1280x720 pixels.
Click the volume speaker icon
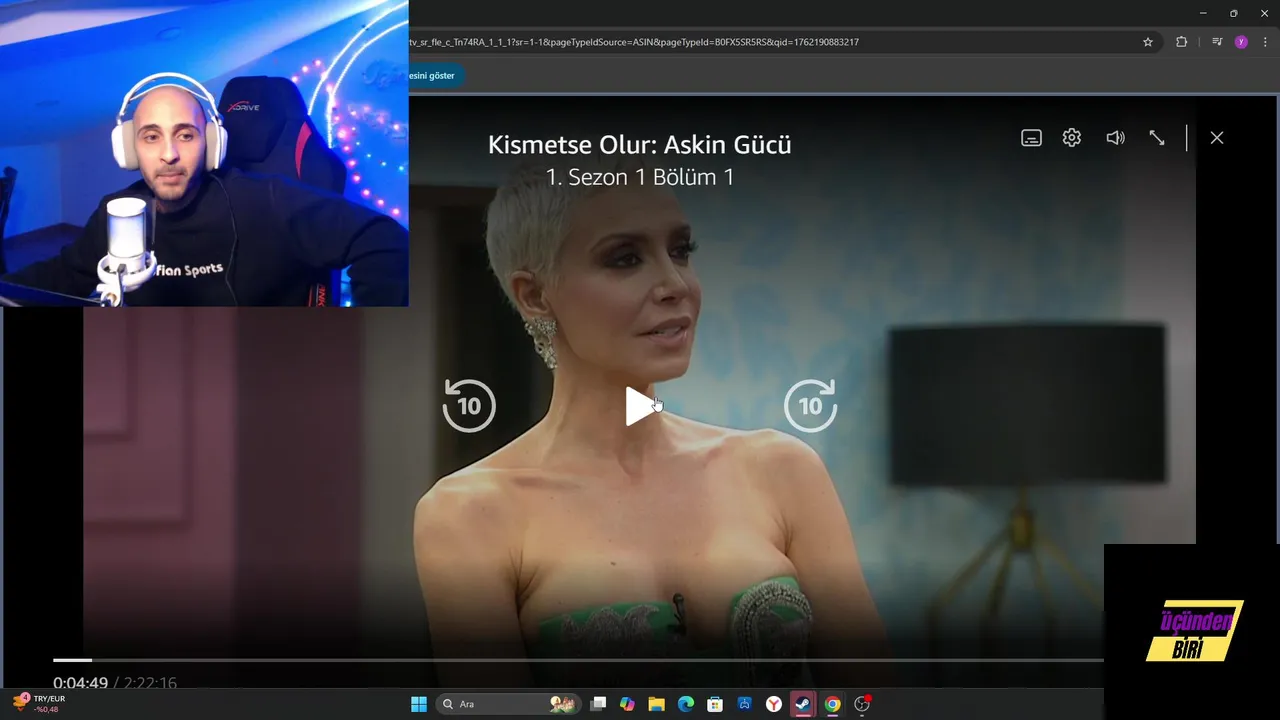(x=1115, y=138)
